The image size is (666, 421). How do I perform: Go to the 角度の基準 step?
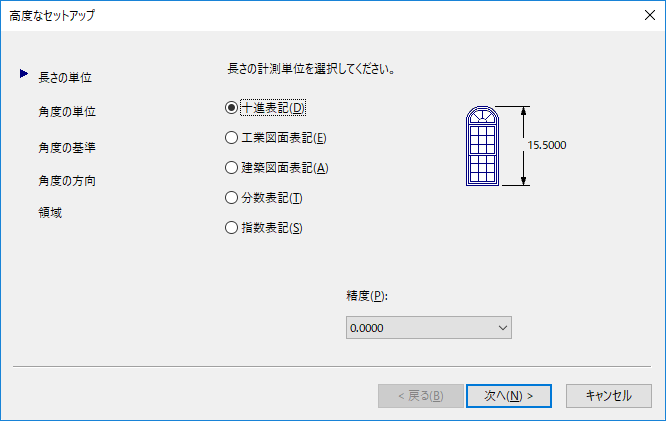pos(67,147)
